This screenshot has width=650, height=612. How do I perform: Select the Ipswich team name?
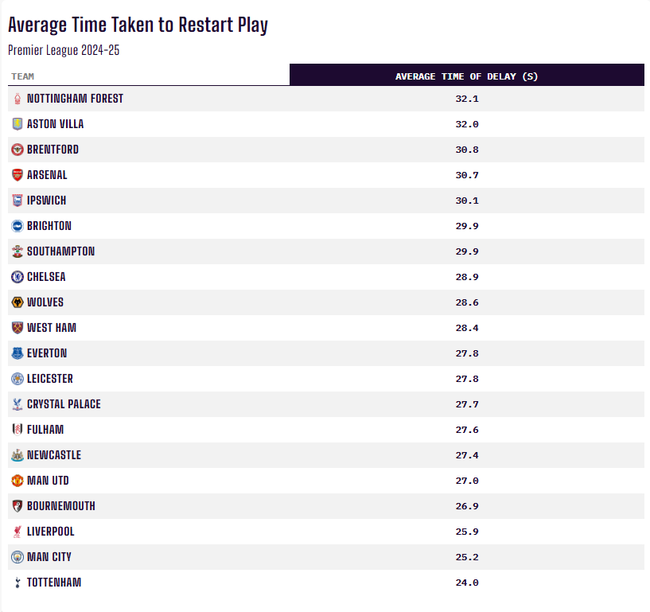[x=47, y=201]
